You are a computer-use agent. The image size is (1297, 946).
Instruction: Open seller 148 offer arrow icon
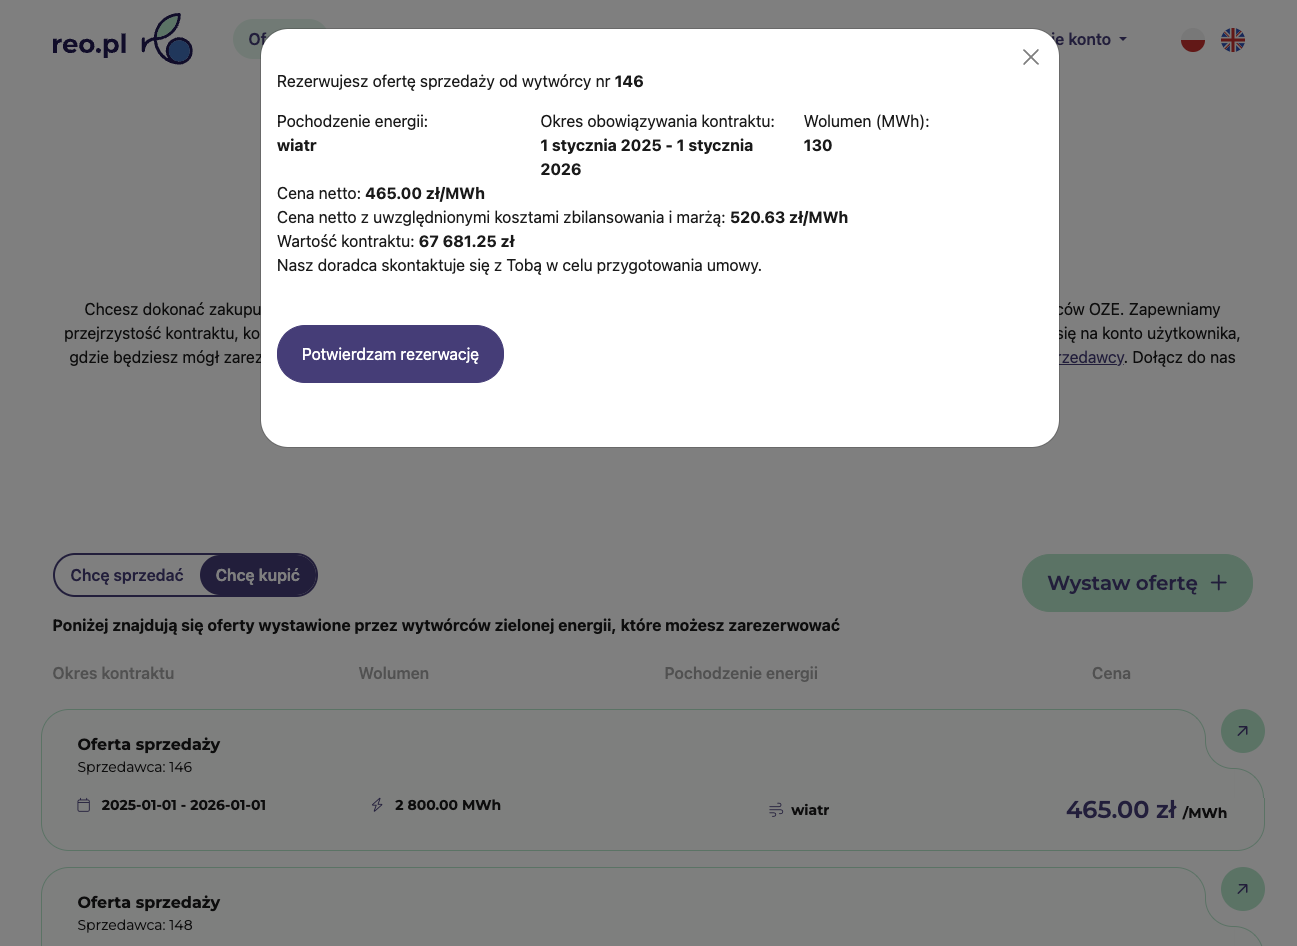click(x=1242, y=889)
